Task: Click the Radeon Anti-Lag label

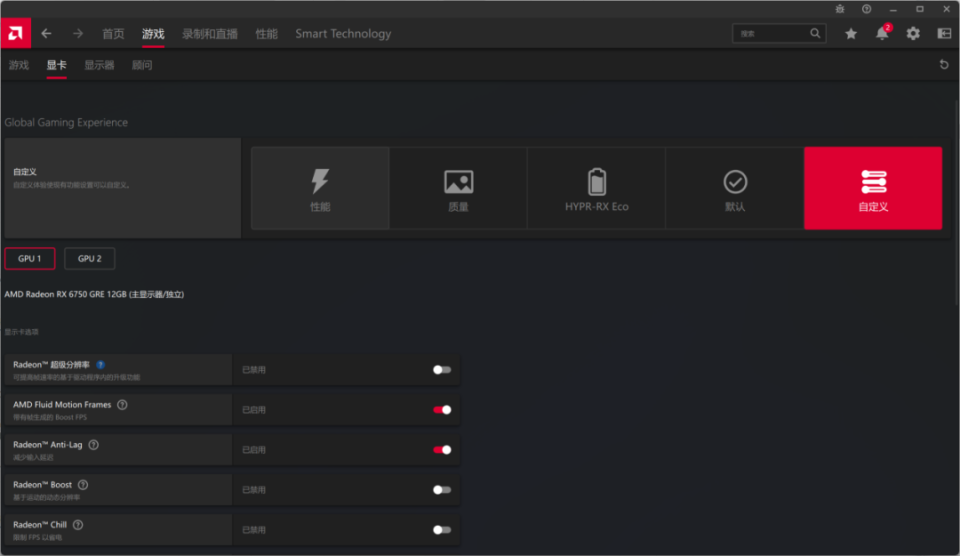Action: [x=48, y=445]
